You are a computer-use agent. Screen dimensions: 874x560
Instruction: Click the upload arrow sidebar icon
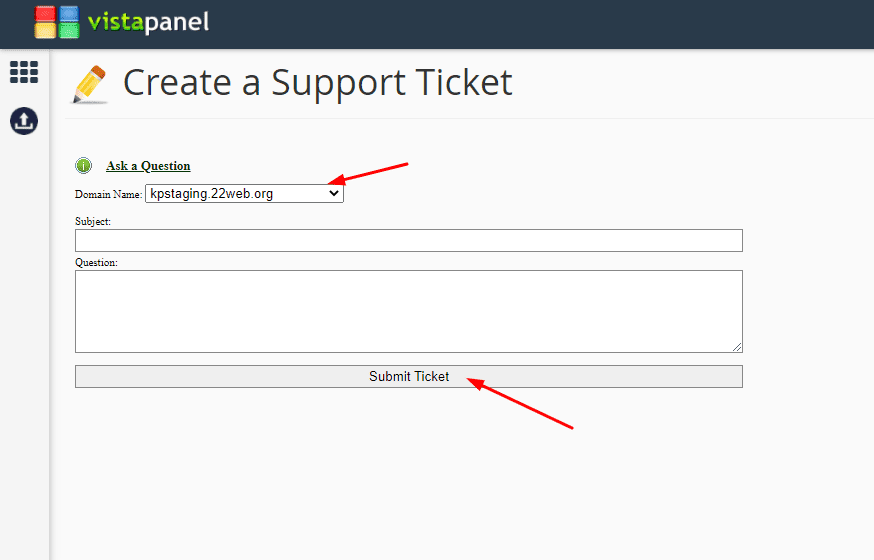tap(24, 121)
